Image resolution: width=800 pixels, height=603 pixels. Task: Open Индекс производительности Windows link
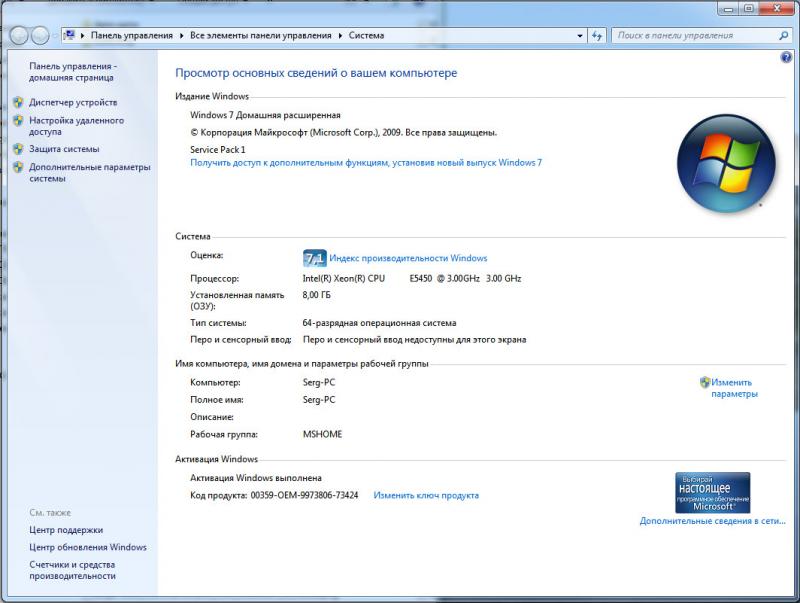tap(408, 258)
